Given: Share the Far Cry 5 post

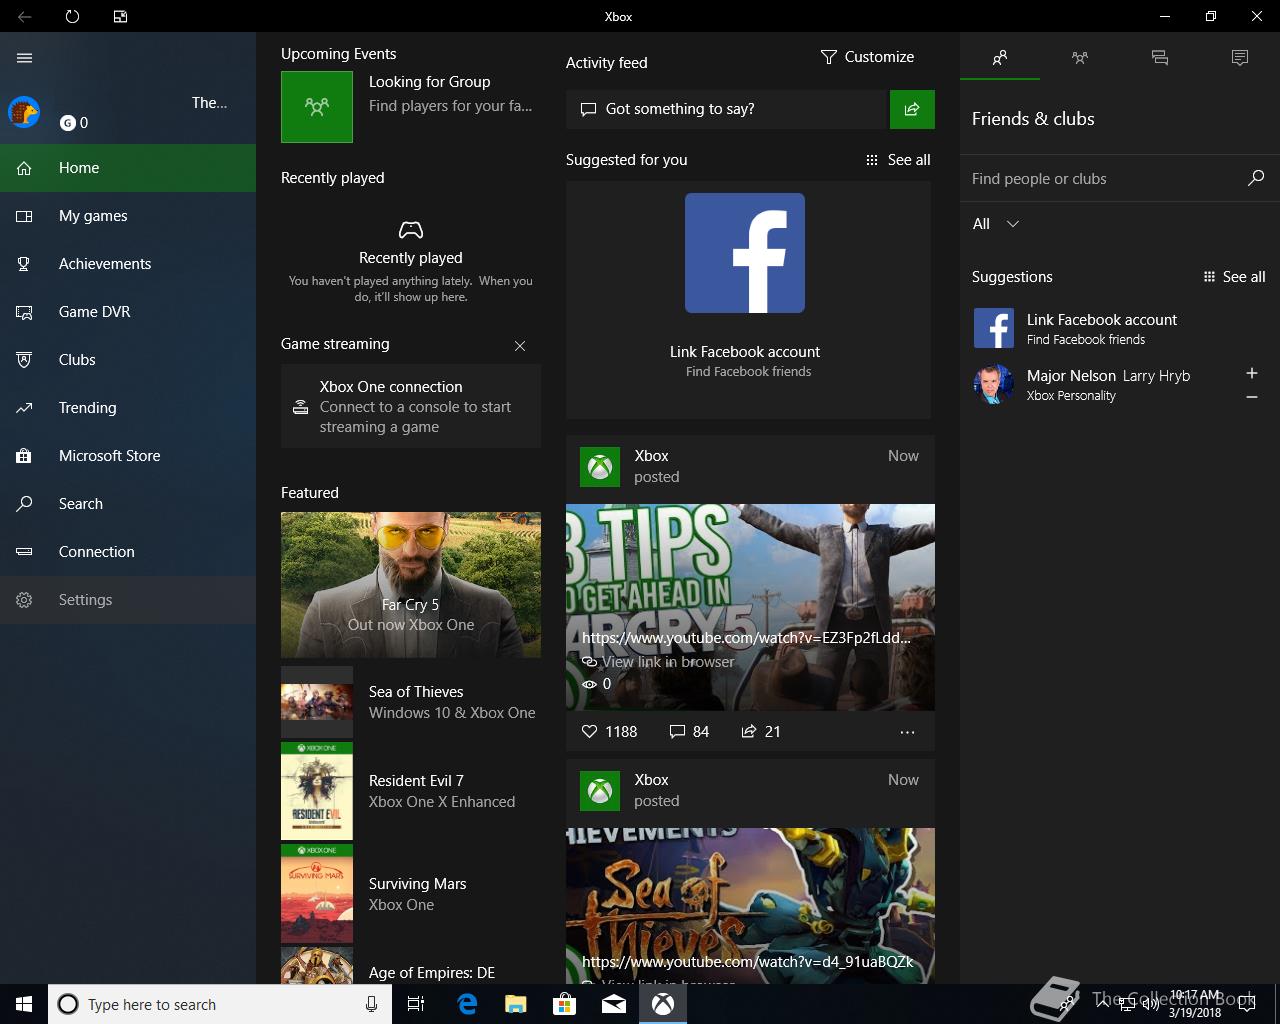Looking at the screenshot, I should [x=761, y=732].
